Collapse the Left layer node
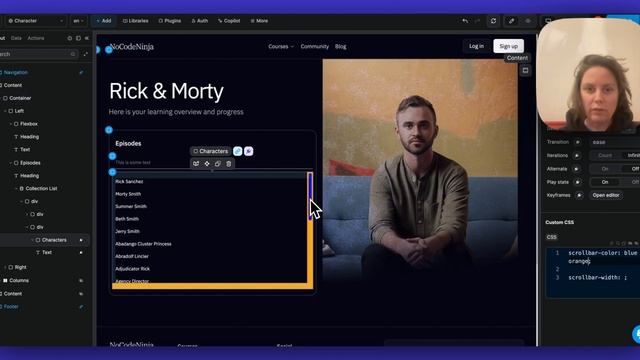 (5, 111)
